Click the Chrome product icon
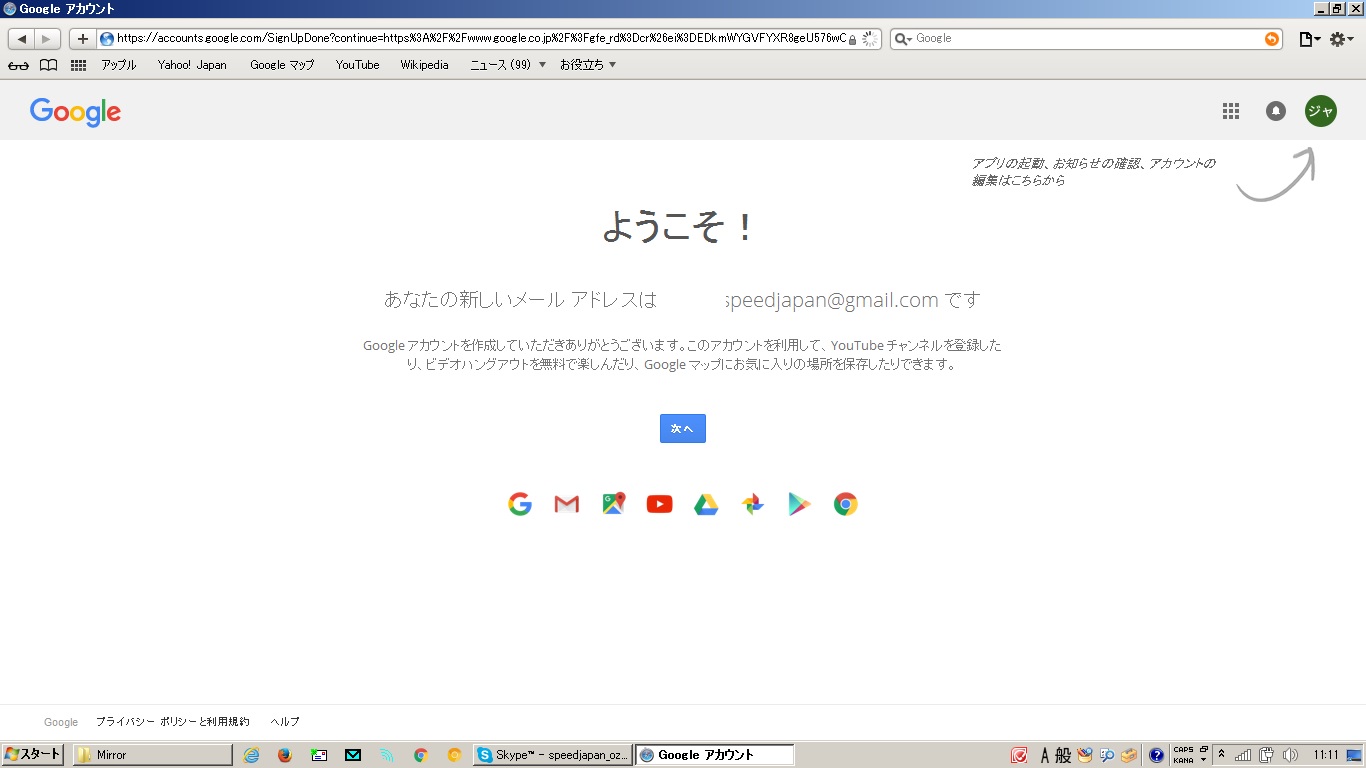This screenshot has height=768, width=1366. pos(846,504)
